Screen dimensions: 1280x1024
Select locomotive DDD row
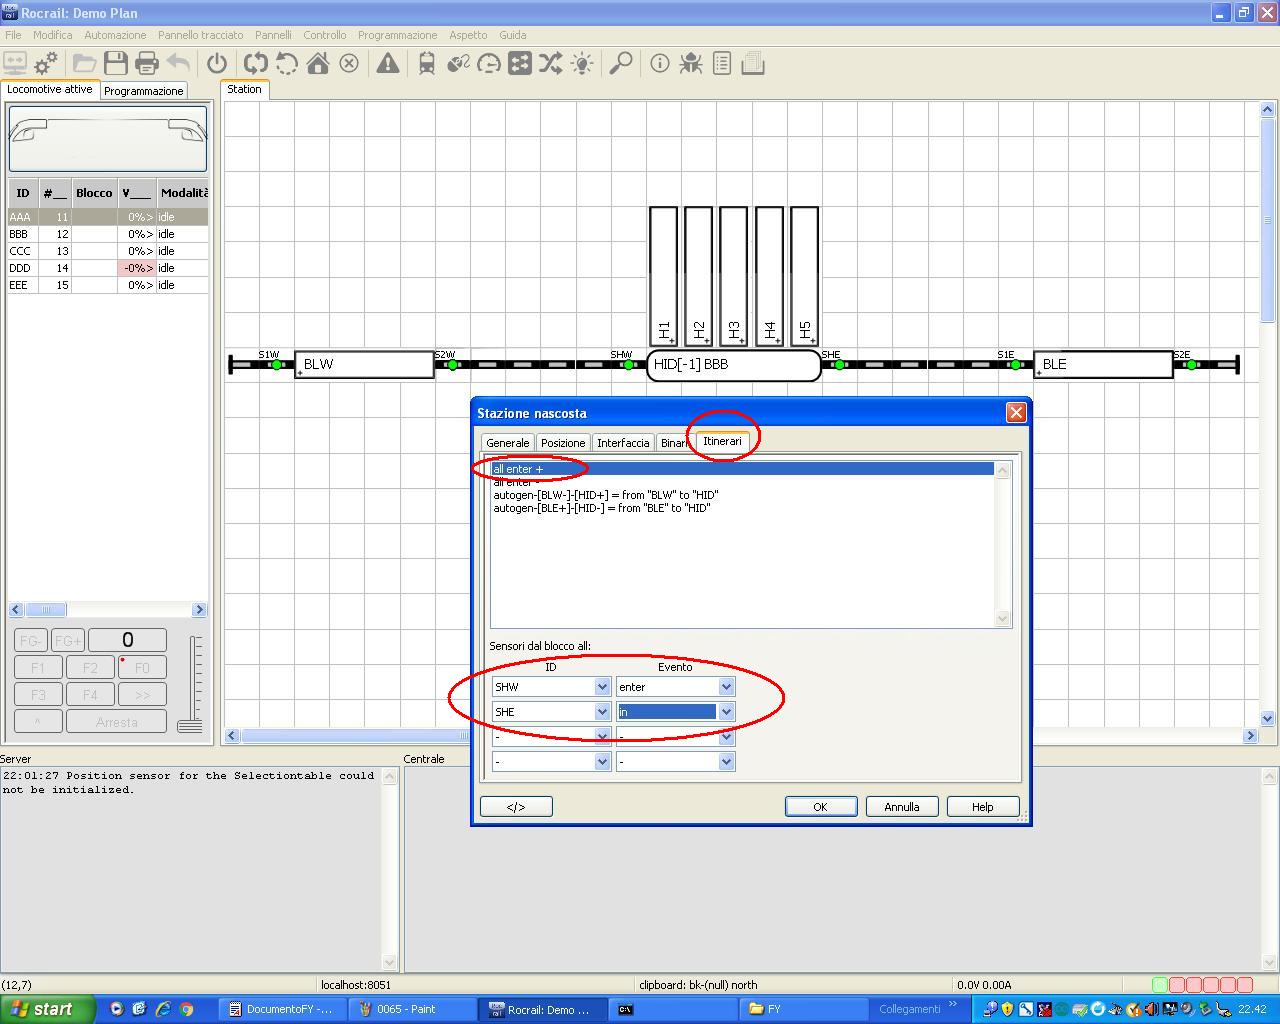click(108, 268)
